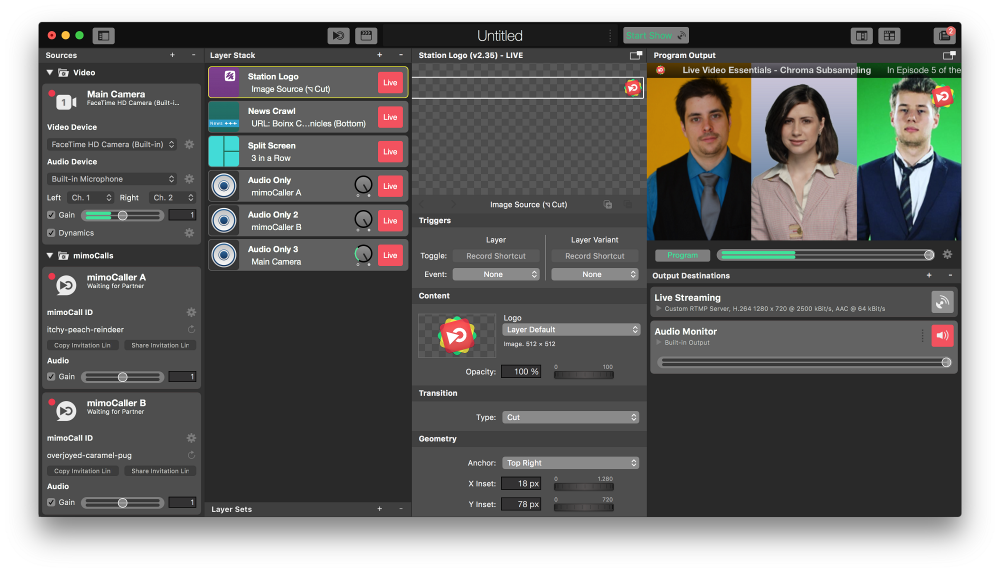Click Copy Invitation Link for mimoCaller B
This screenshot has height=572, width=1000.
[x=82, y=471]
